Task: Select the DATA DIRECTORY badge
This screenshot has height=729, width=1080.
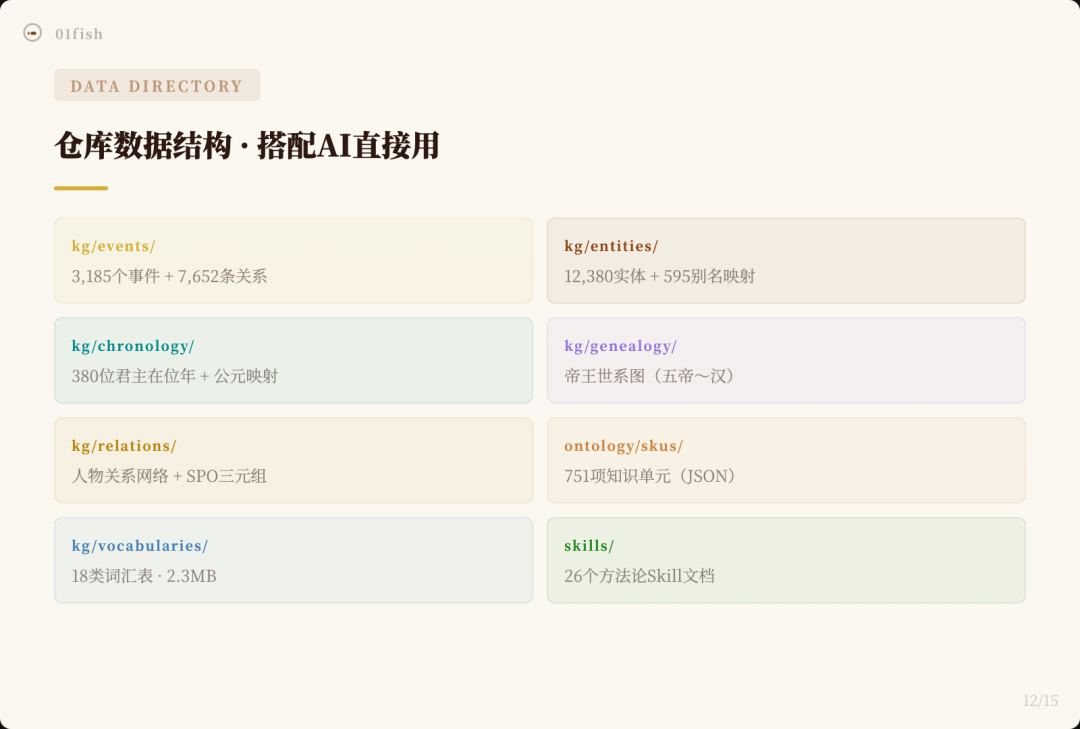Action: pos(157,86)
